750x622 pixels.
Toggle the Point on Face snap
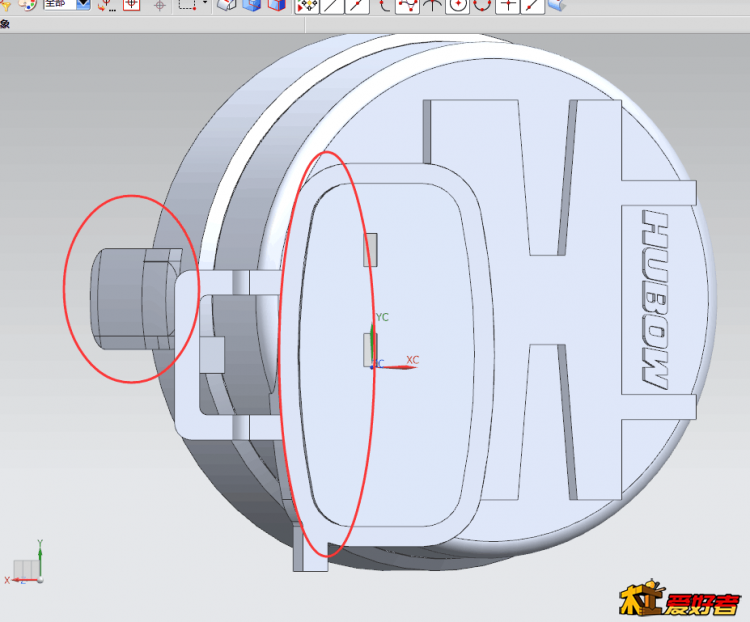point(557,6)
